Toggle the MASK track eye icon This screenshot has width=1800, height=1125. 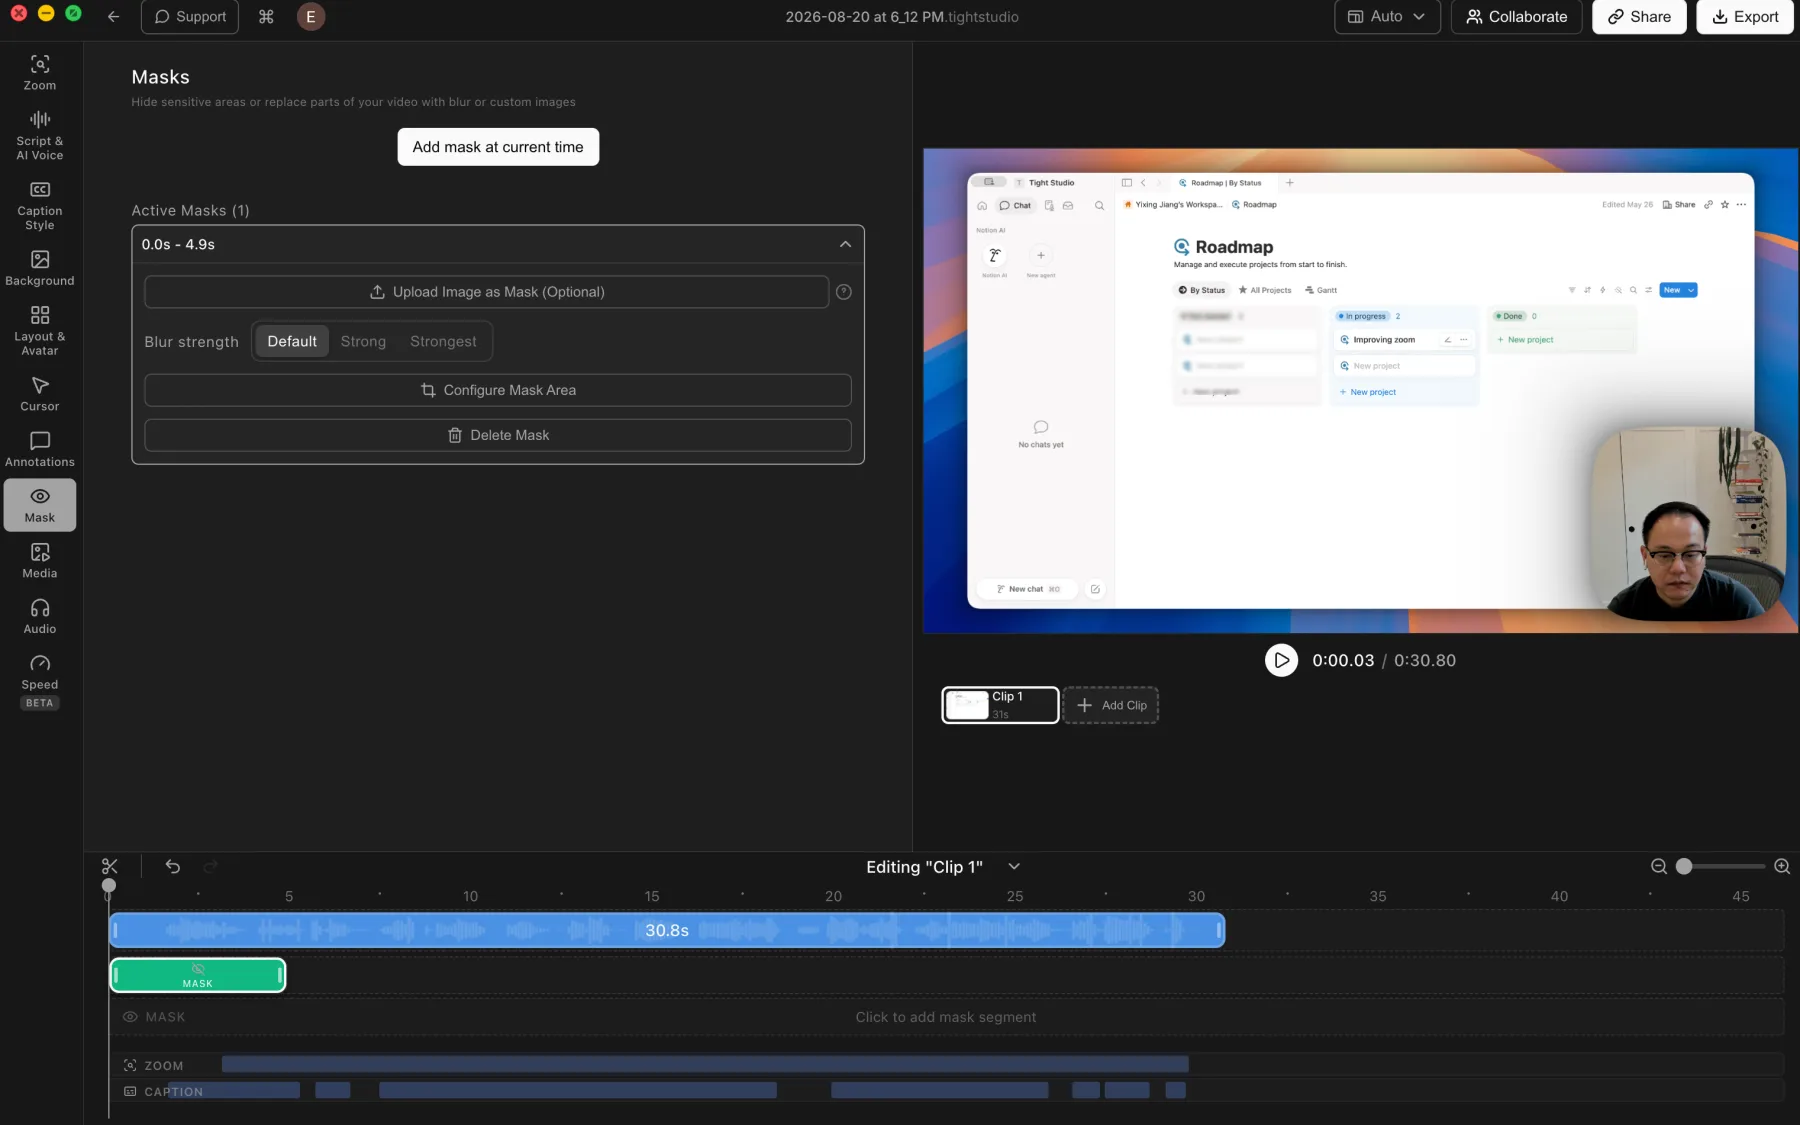click(130, 1017)
